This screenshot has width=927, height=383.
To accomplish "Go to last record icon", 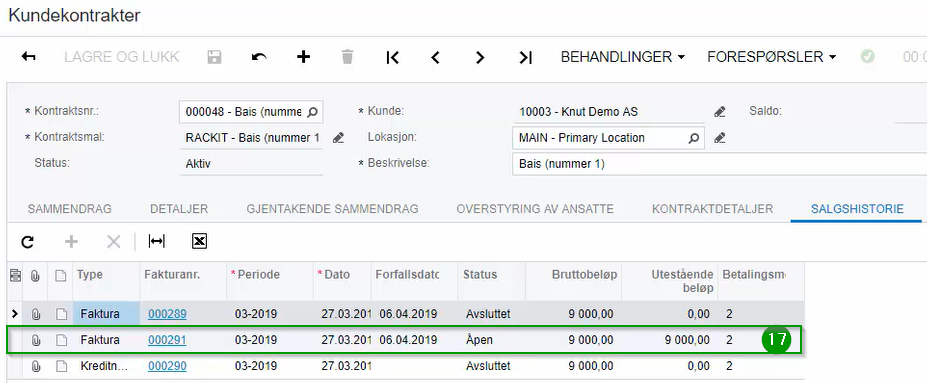I will [x=525, y=57].
